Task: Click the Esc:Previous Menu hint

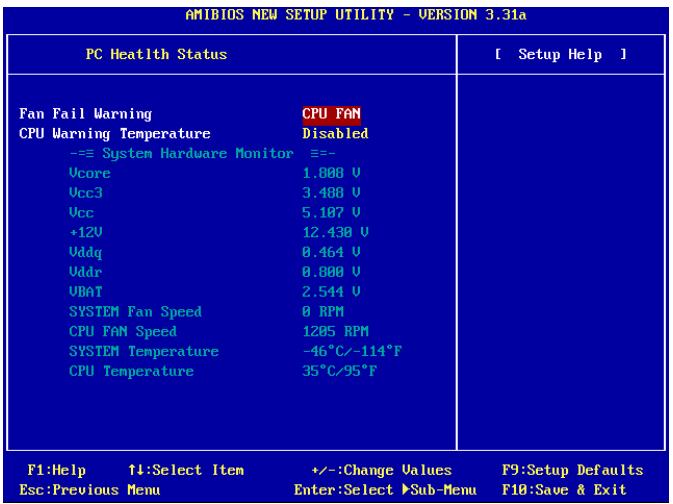Action: [90, 490]
